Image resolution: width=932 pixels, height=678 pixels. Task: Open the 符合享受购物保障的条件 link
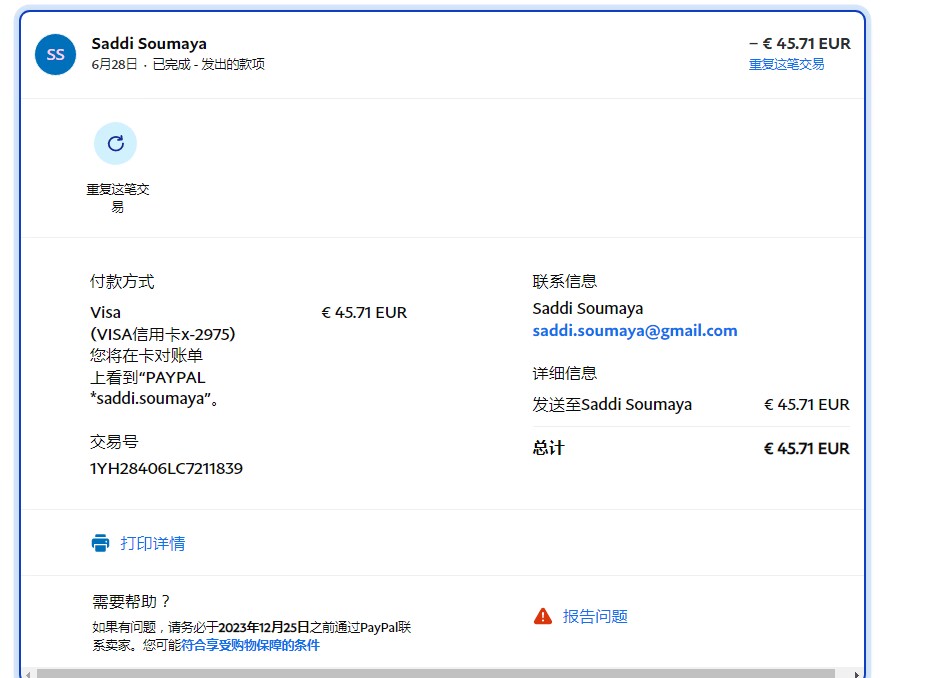click(x=250, y=645)
